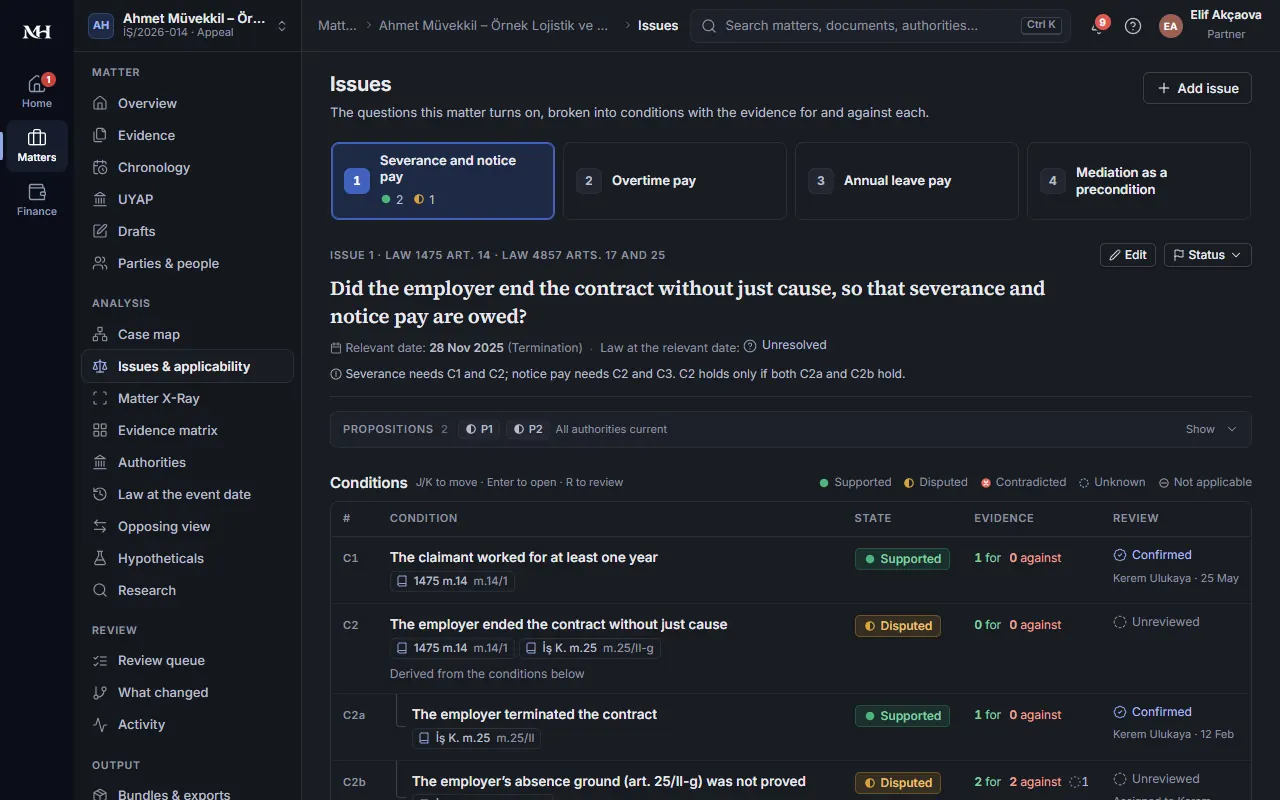Screen dimensions: 1280x800
Task: Click the Confirmed review status for C1
Action: [1153, 555]
